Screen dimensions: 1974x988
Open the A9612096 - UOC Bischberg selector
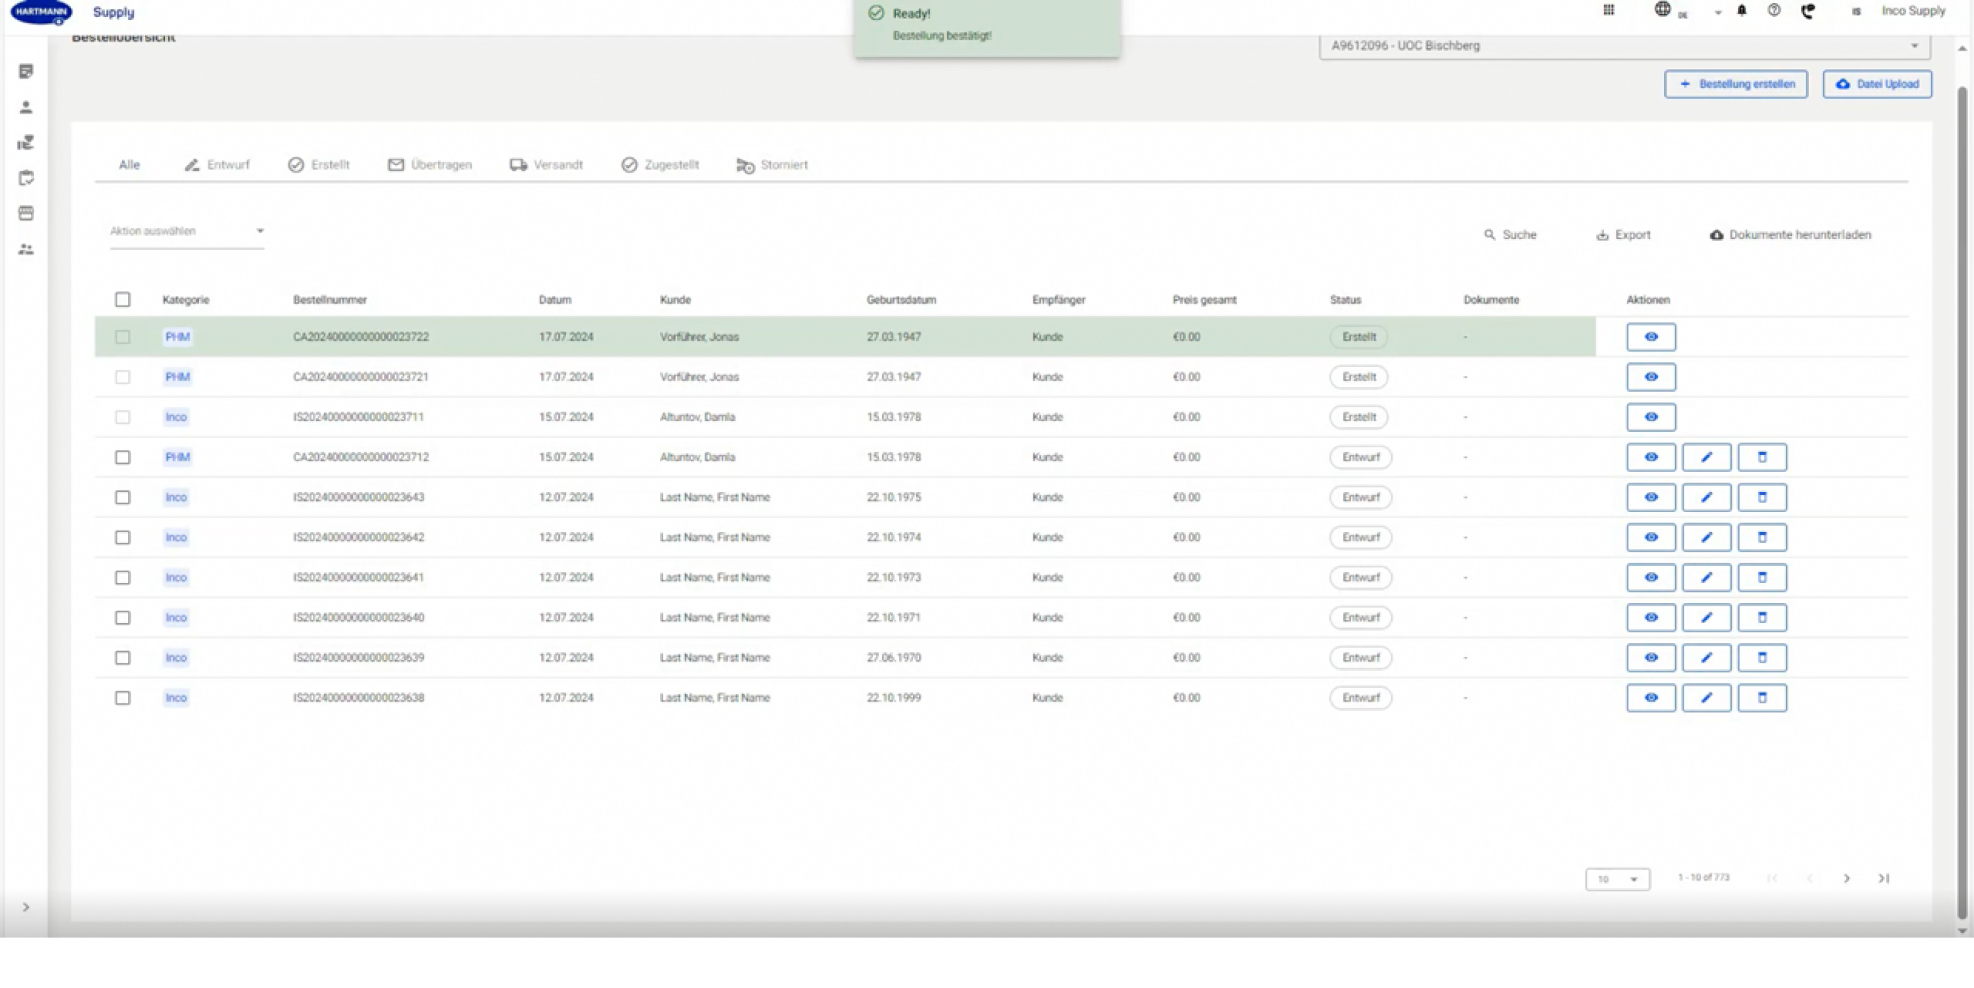pyautogui.click(x=1624, y=46)
